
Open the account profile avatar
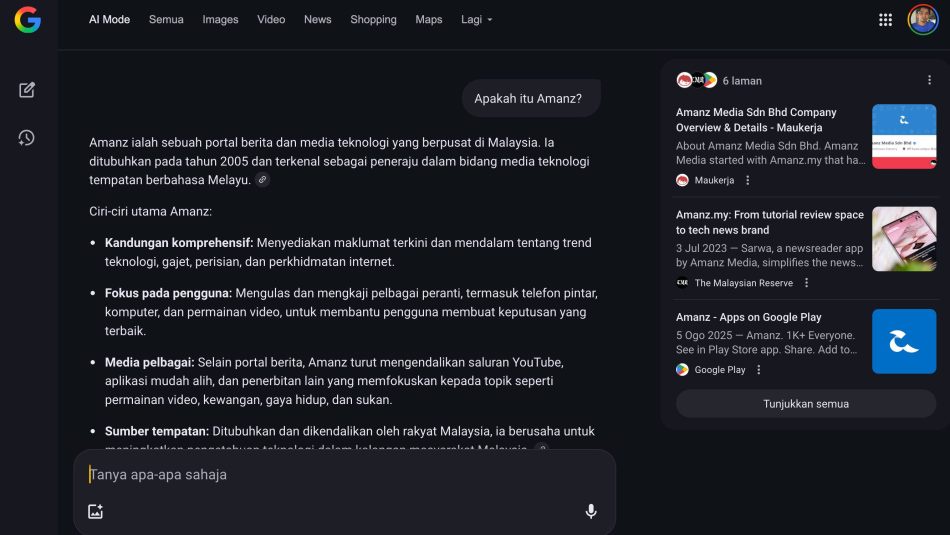[x=923, y=20]
